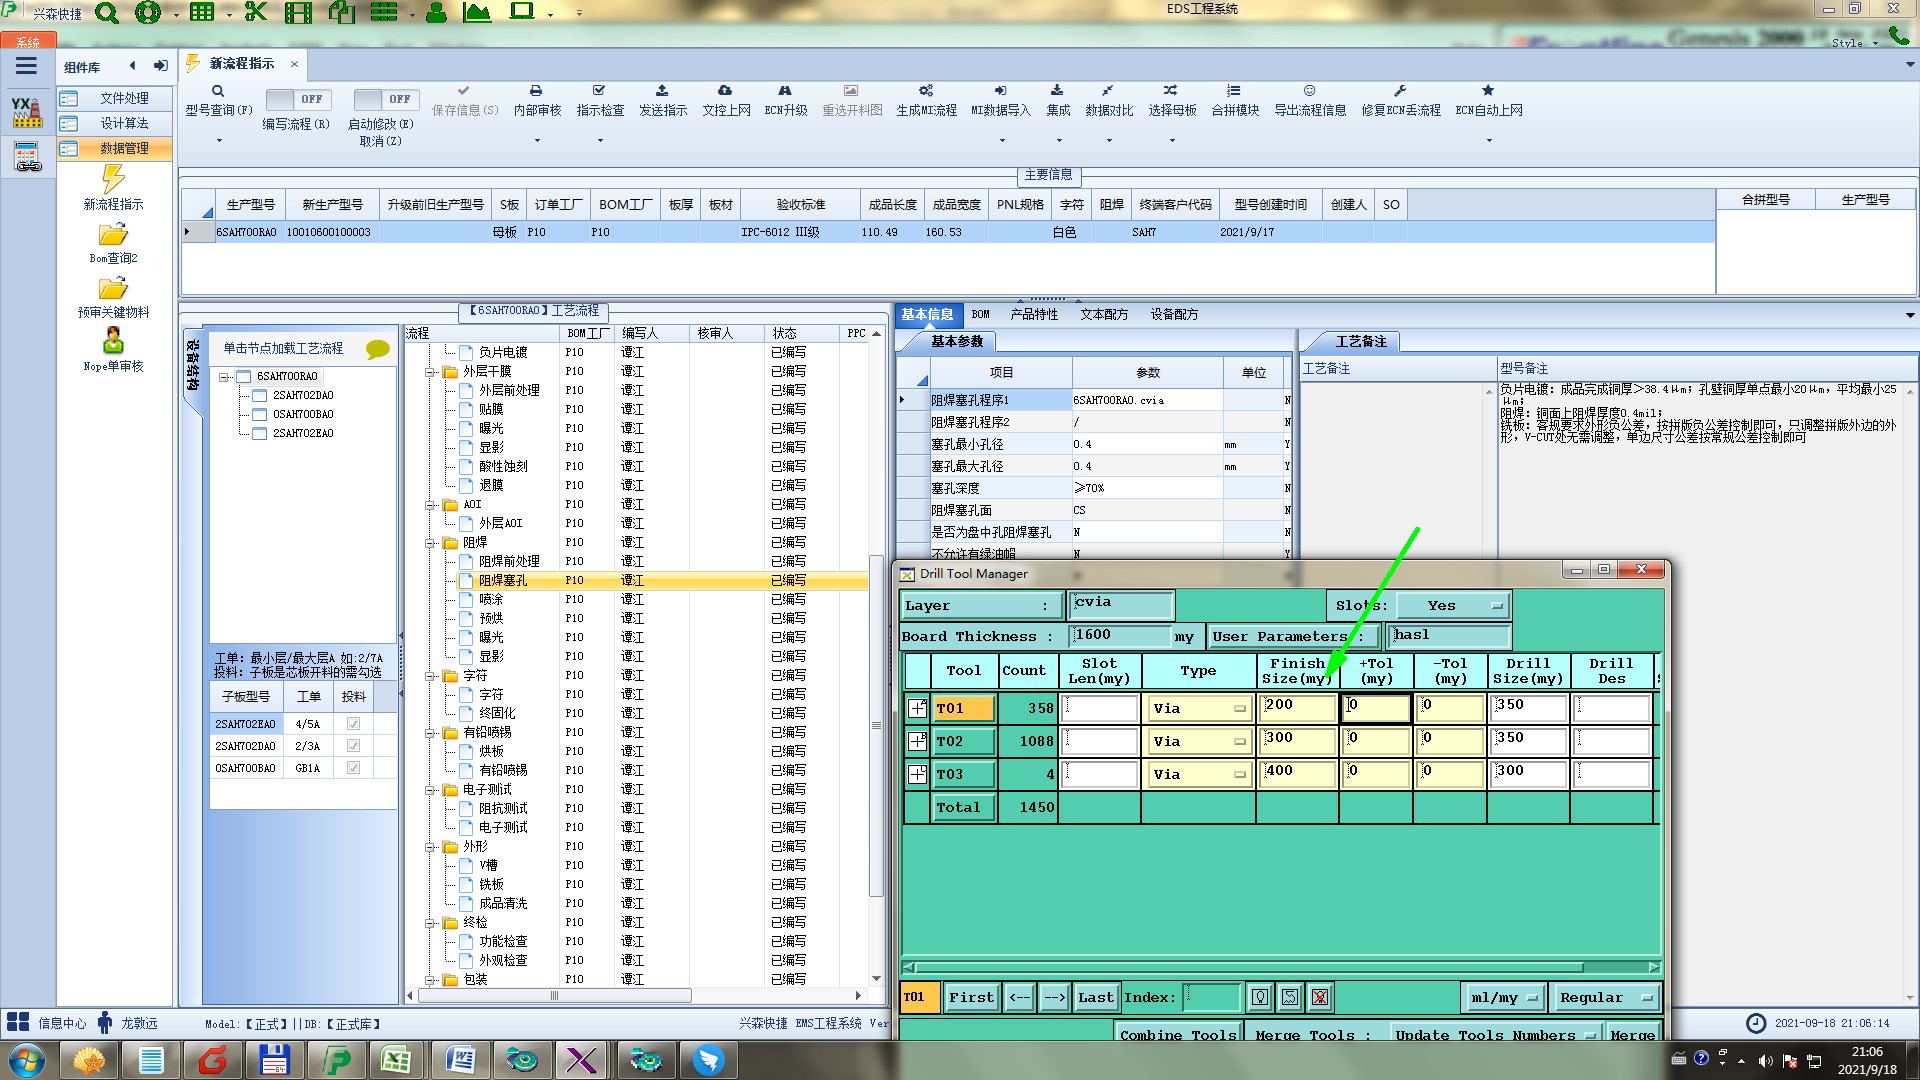1920x1080 pixels.
Task: Collapse the 阻焊 folder in process tree
Action: click(x=430, y=543)
